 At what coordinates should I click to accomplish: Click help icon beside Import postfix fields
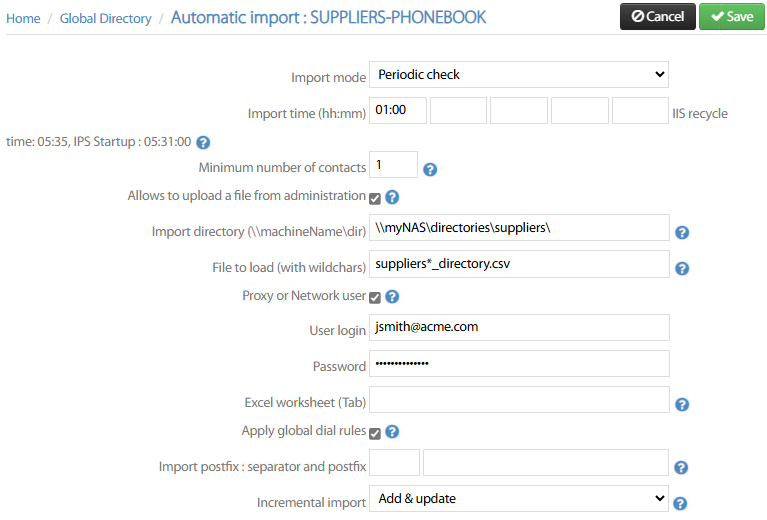tap(682, 467)
